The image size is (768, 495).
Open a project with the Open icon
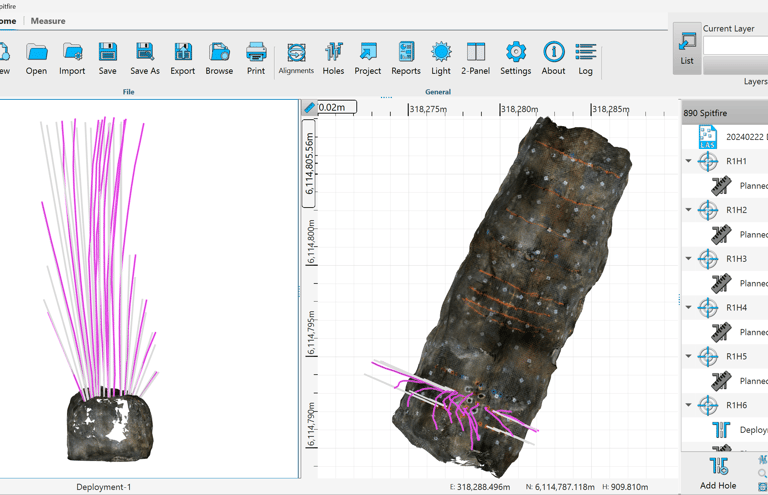(37, 58)
